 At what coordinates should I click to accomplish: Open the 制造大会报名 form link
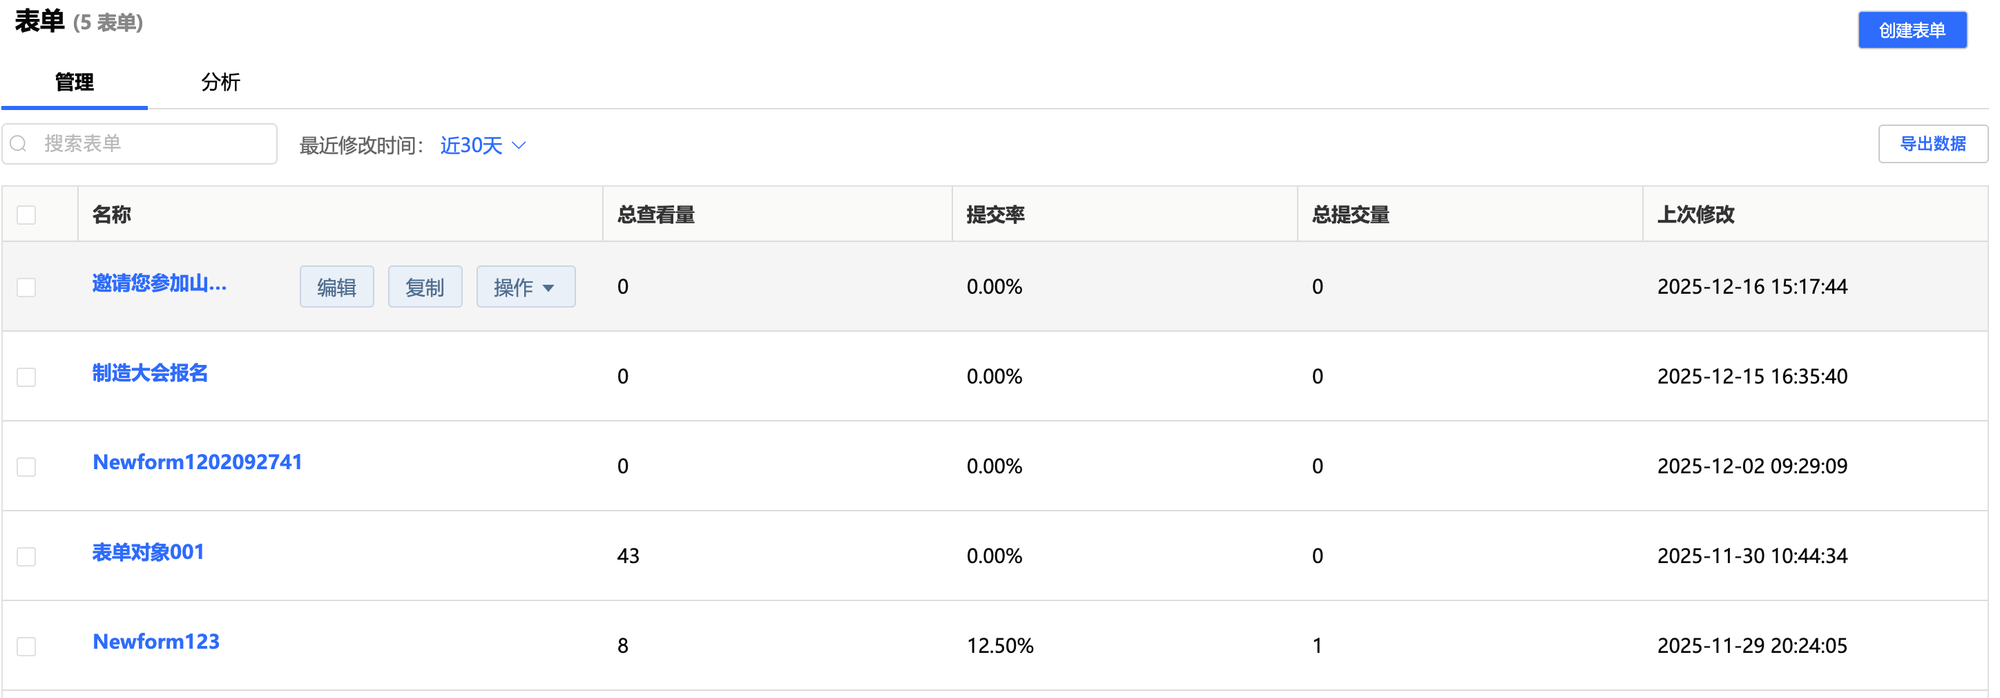pos(150,373)
